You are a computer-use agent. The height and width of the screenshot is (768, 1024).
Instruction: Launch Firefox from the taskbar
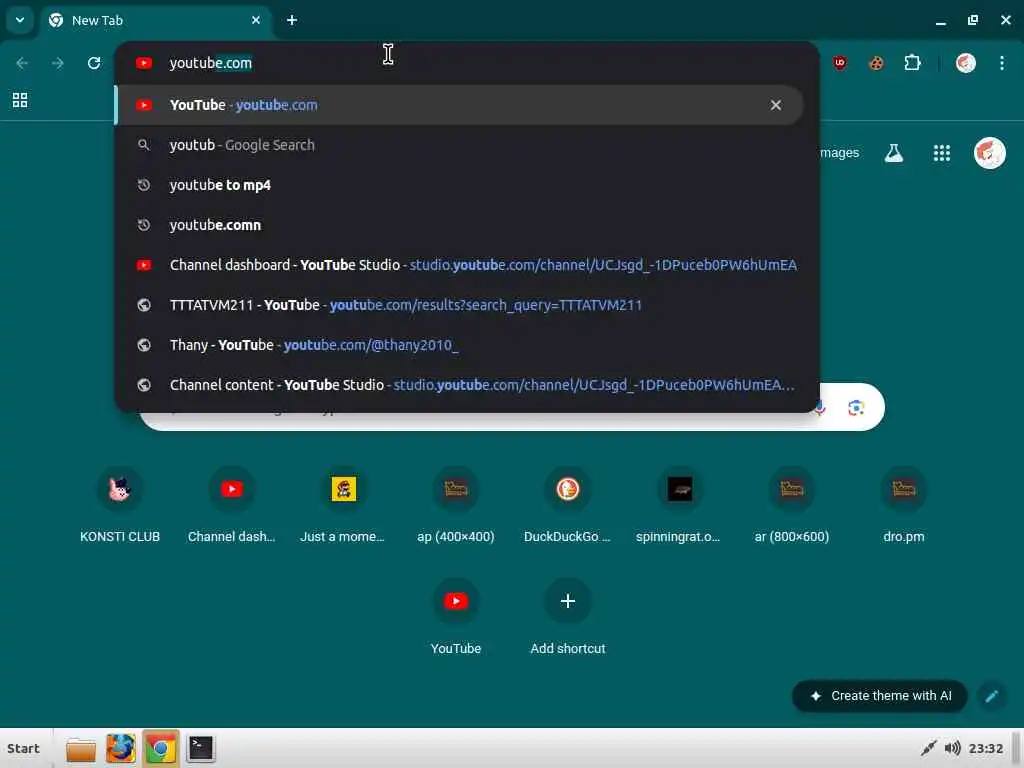click(x=121, y=749)
